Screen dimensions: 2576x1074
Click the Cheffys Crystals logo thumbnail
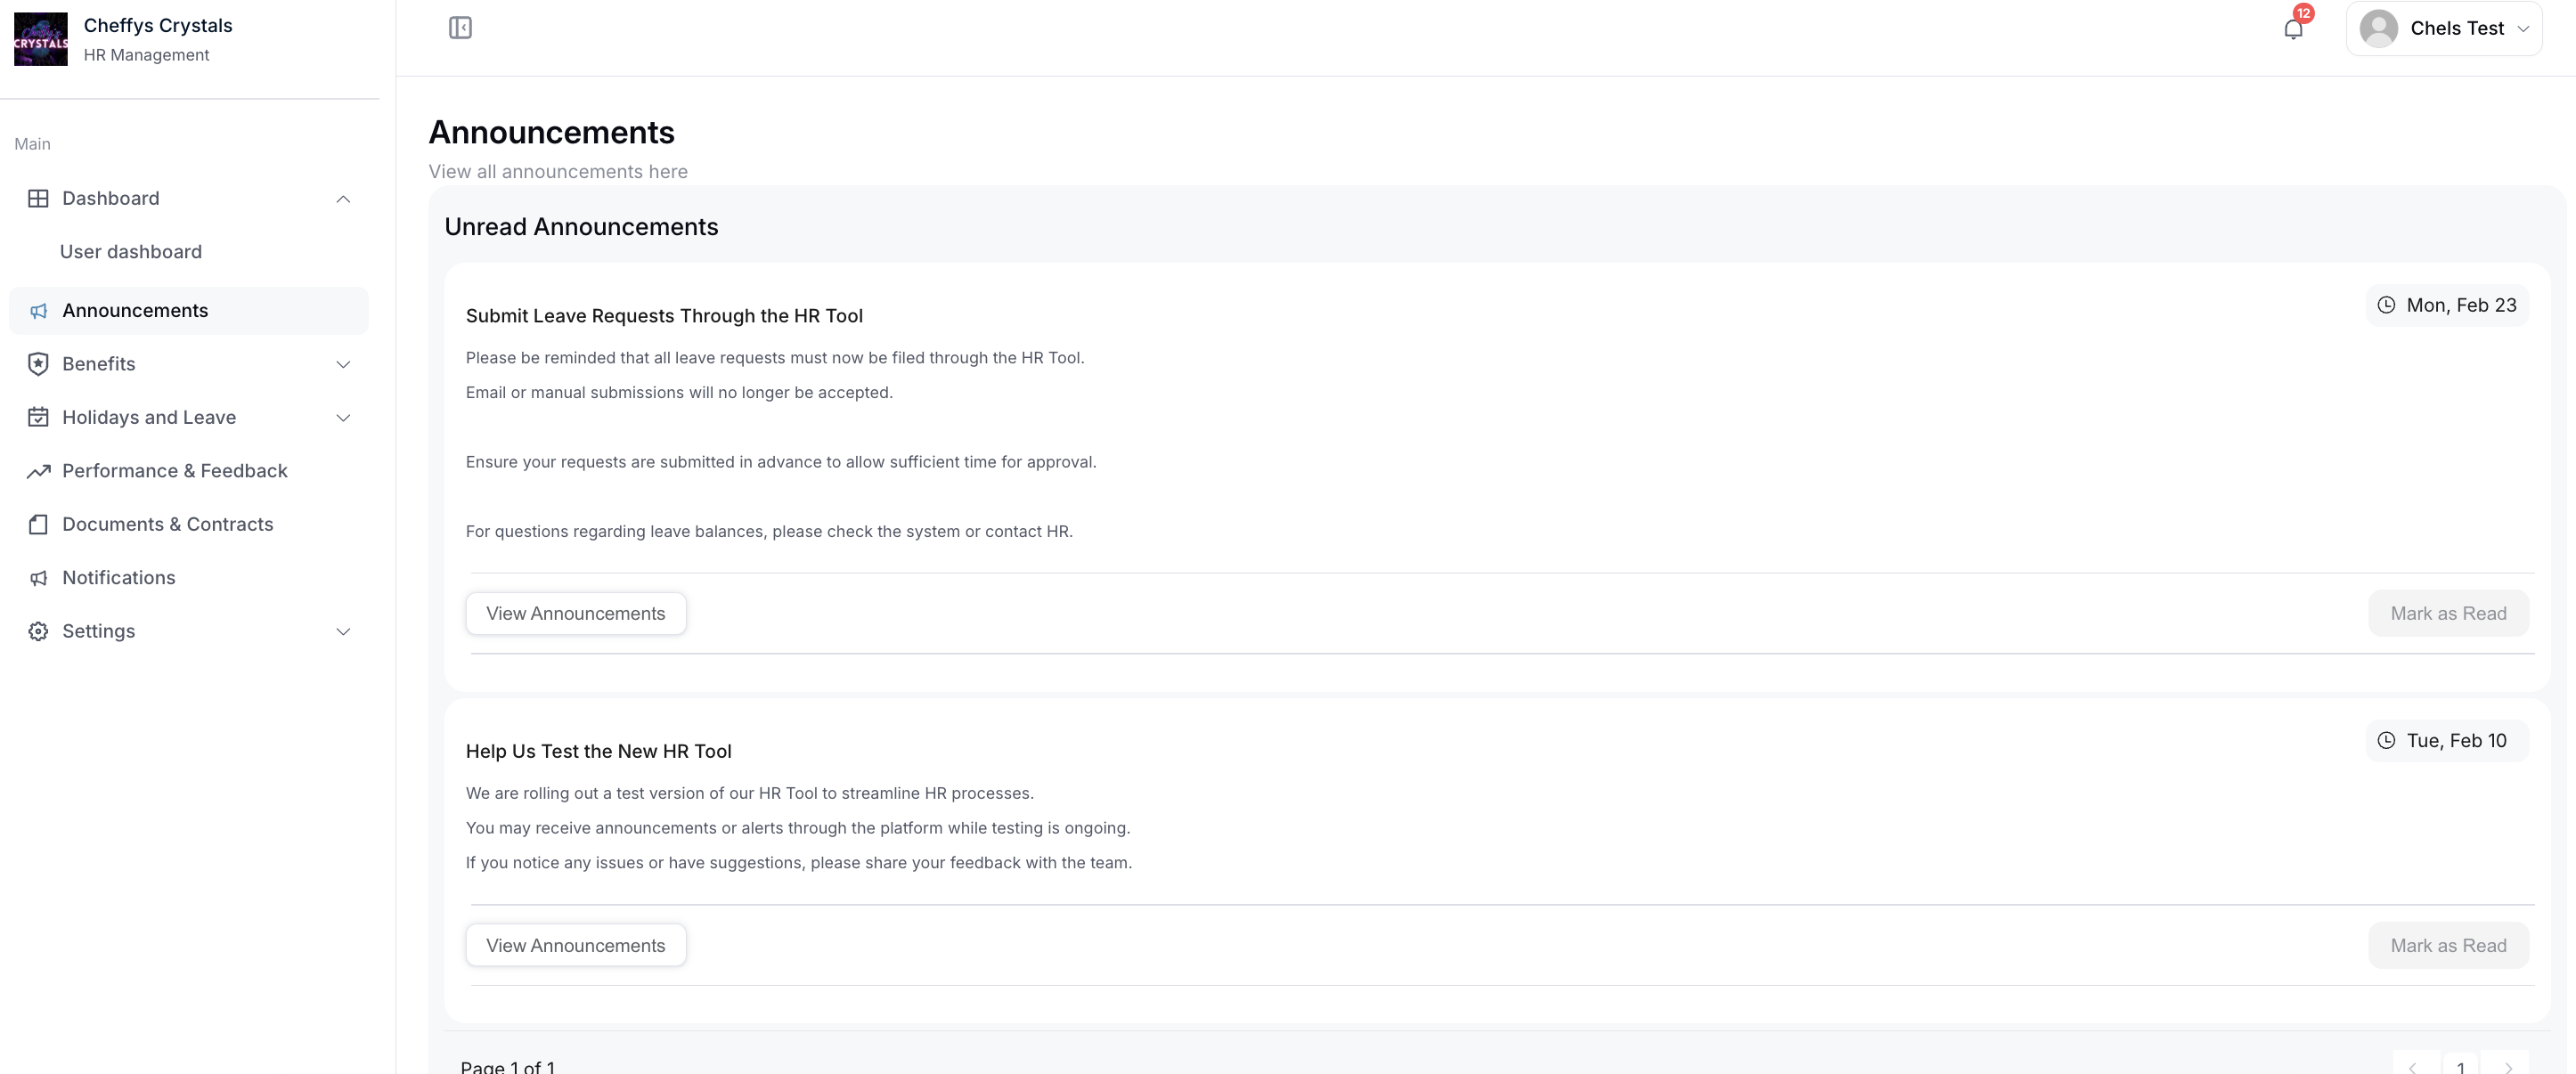click(x=41, y=39)
